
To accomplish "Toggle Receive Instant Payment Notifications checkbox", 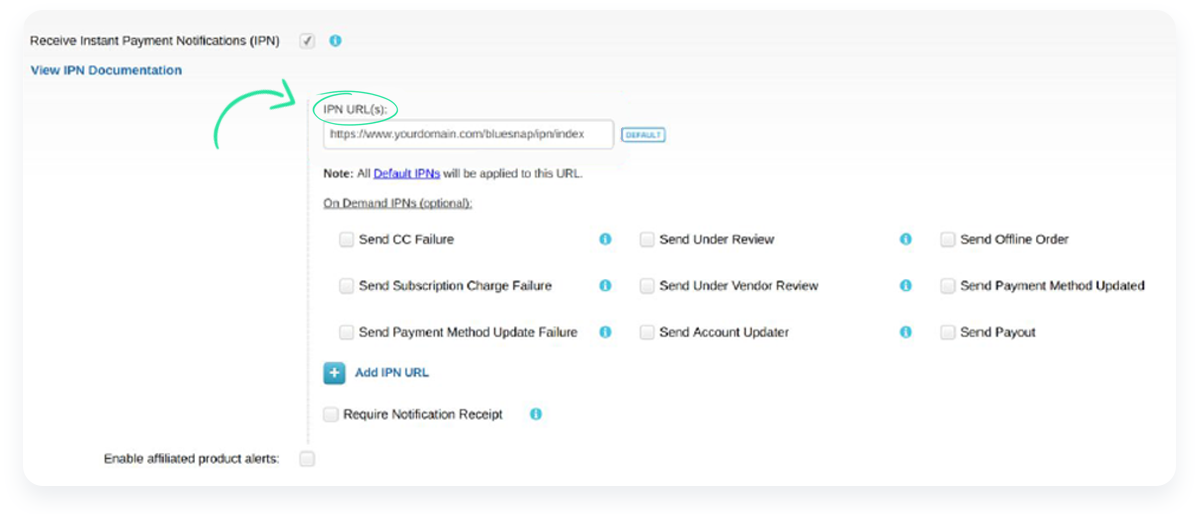I will point(307,41).
